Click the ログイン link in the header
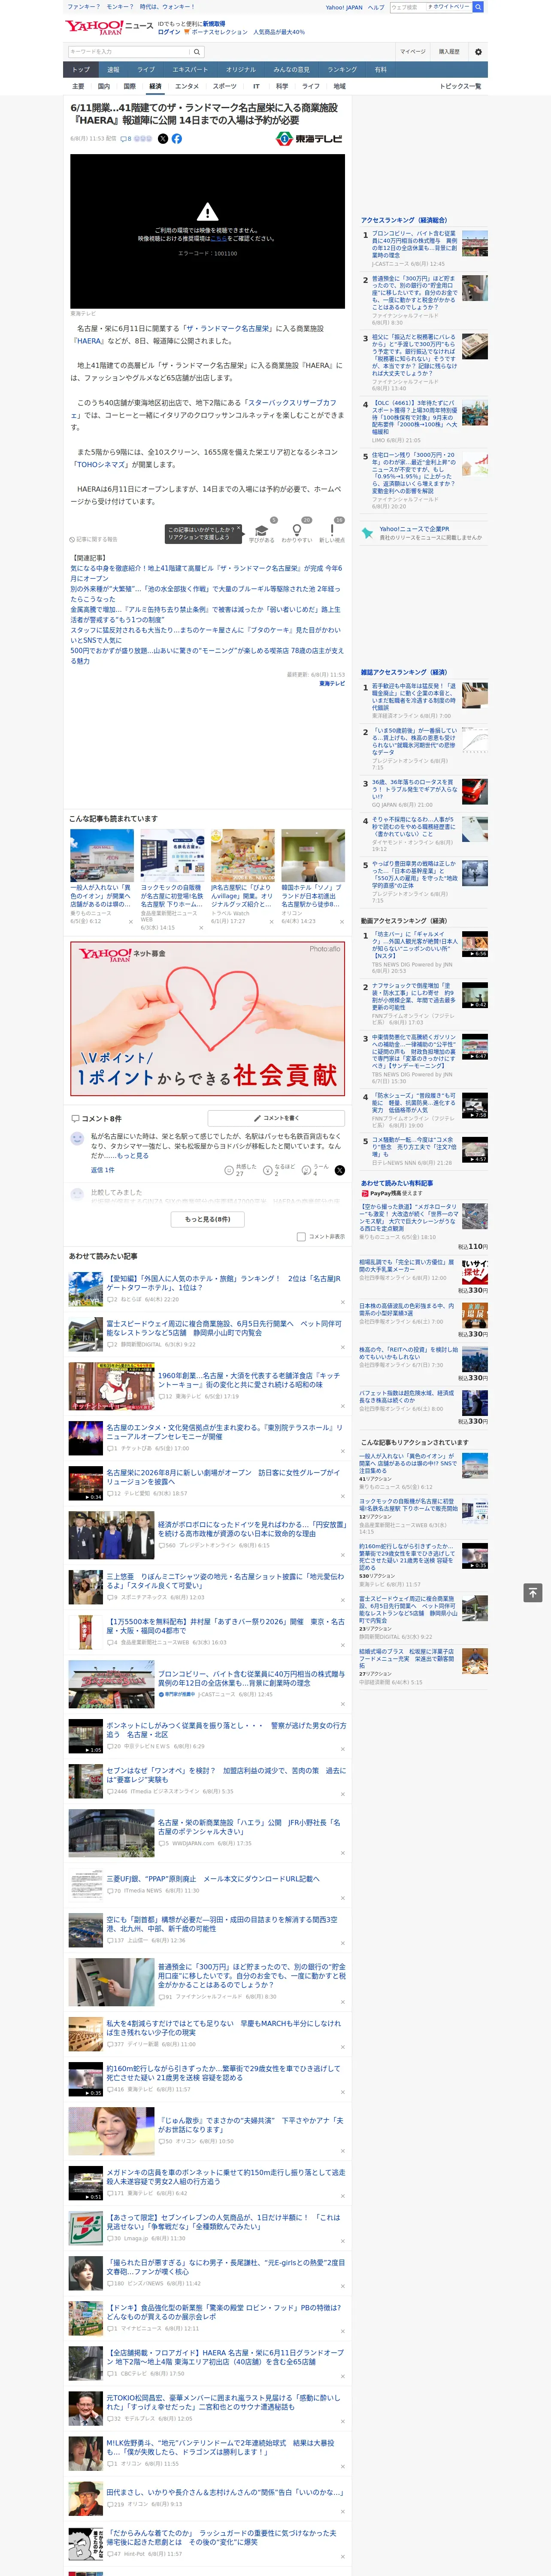Screen dimensions: 551x2576 169,32
